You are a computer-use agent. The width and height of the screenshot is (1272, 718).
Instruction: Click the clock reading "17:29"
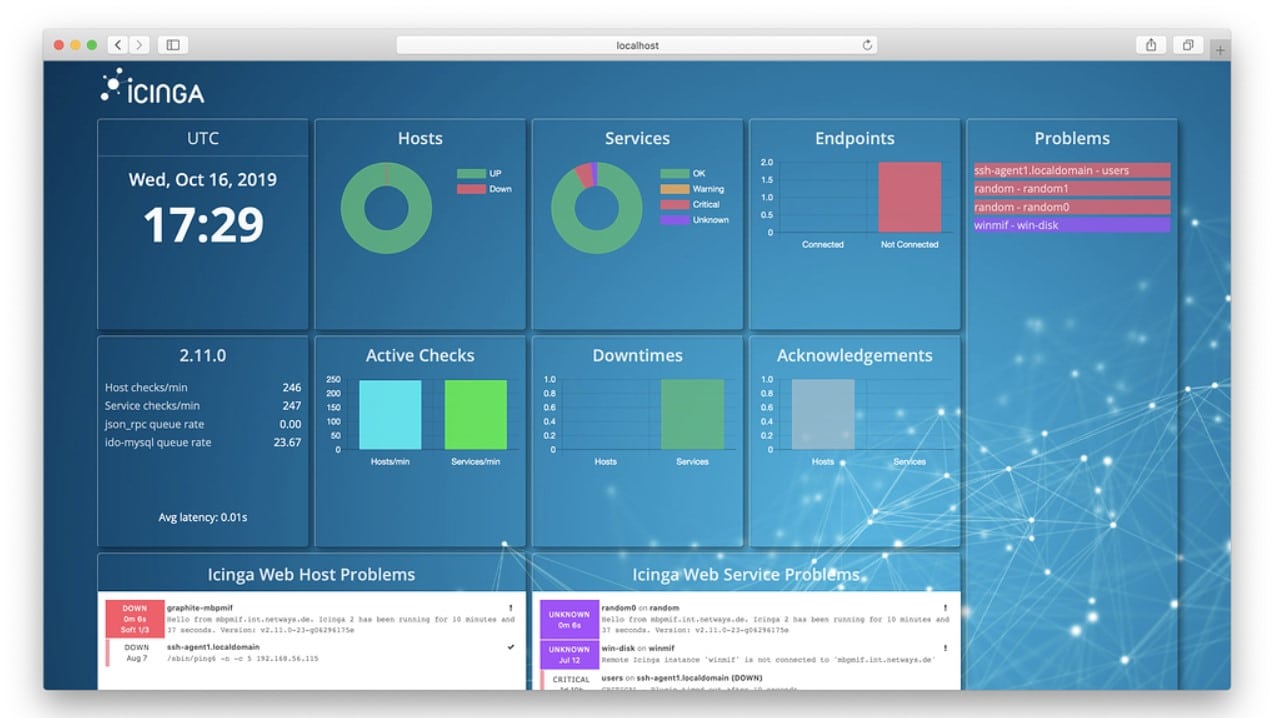[x=203, y=225]
